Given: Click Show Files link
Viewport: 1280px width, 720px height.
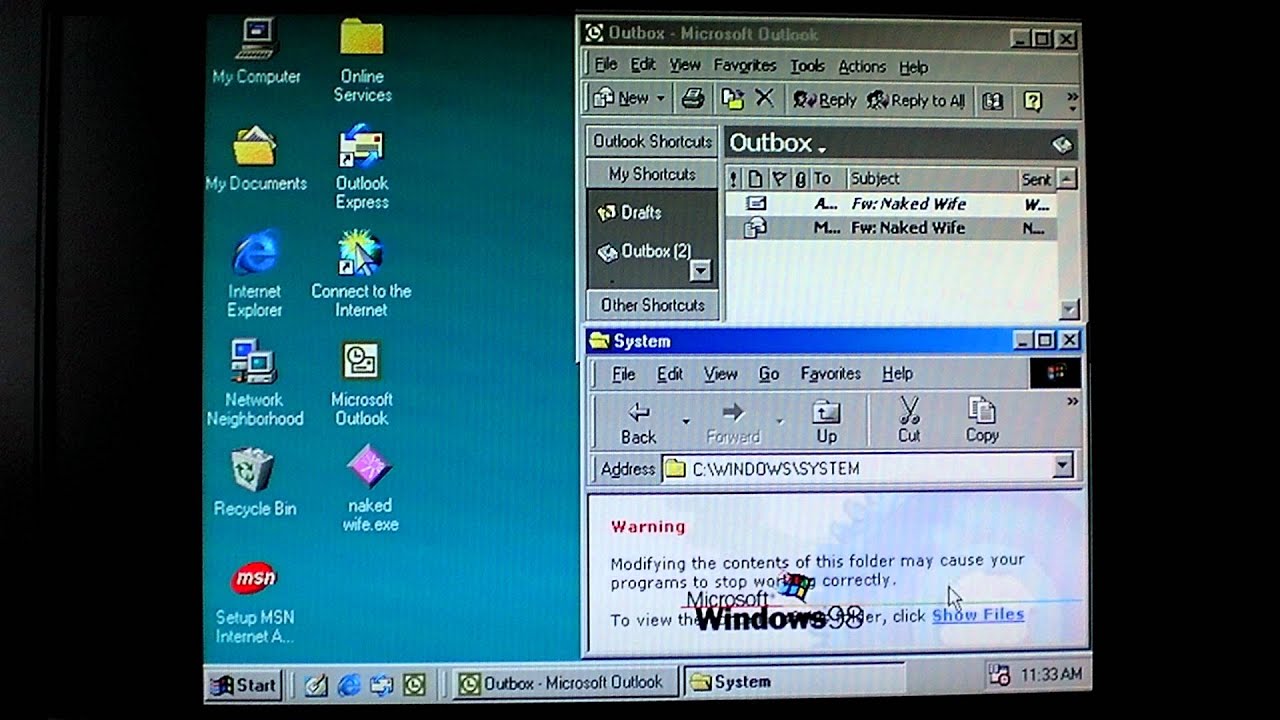Looking at the screenshot, I should click(977, 614).
